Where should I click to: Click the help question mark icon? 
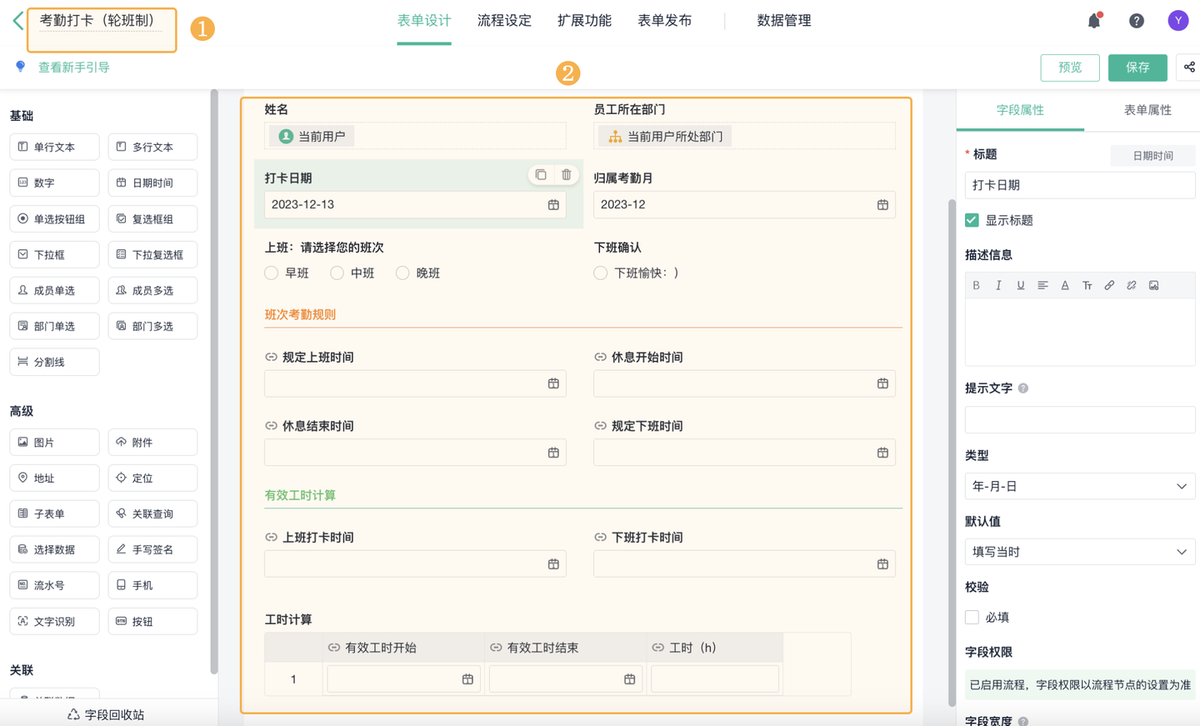tap(1136, 21)
